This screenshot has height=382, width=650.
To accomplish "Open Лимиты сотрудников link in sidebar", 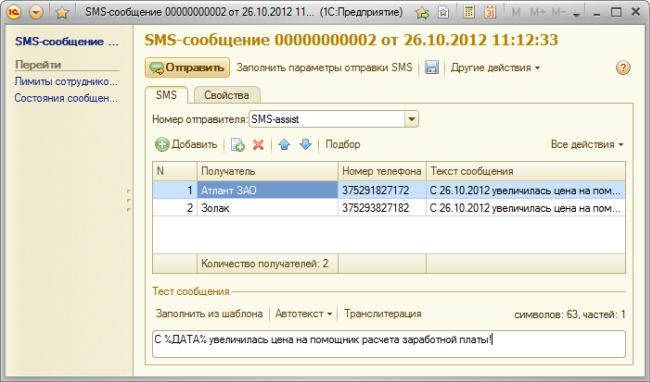I will tap(66, 81).
